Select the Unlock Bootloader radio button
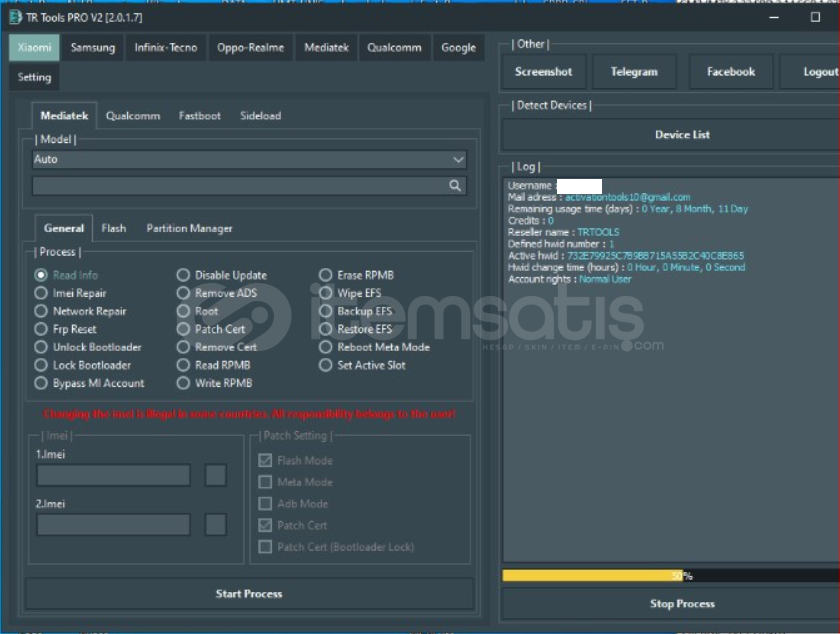Viewport: 840px width, 634px height. 41,347
